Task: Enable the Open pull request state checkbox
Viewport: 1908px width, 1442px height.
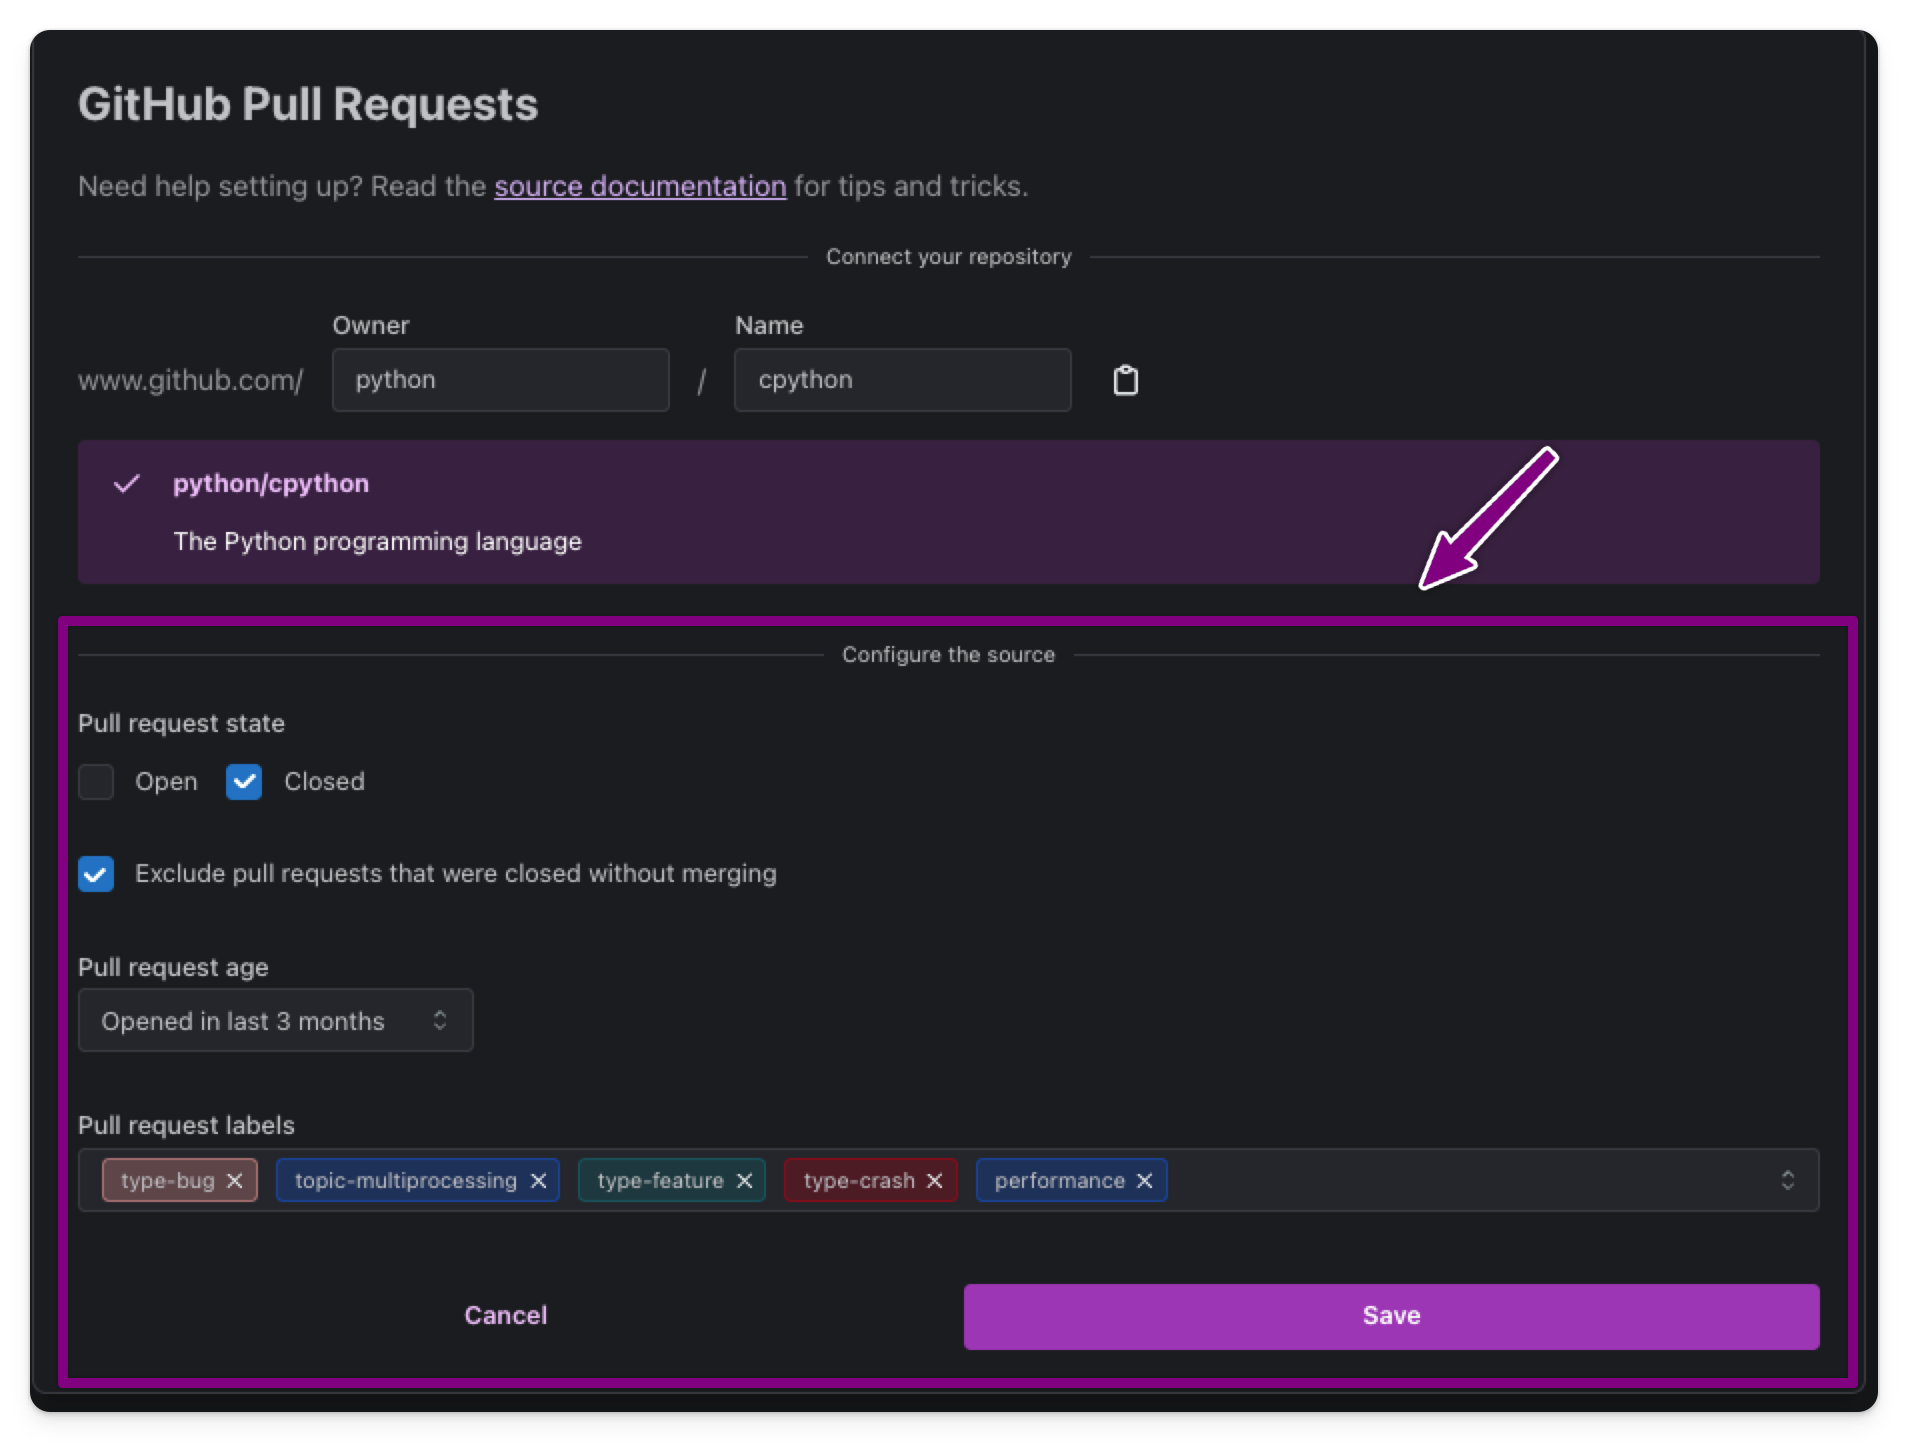Action: (x=96, y=782)
